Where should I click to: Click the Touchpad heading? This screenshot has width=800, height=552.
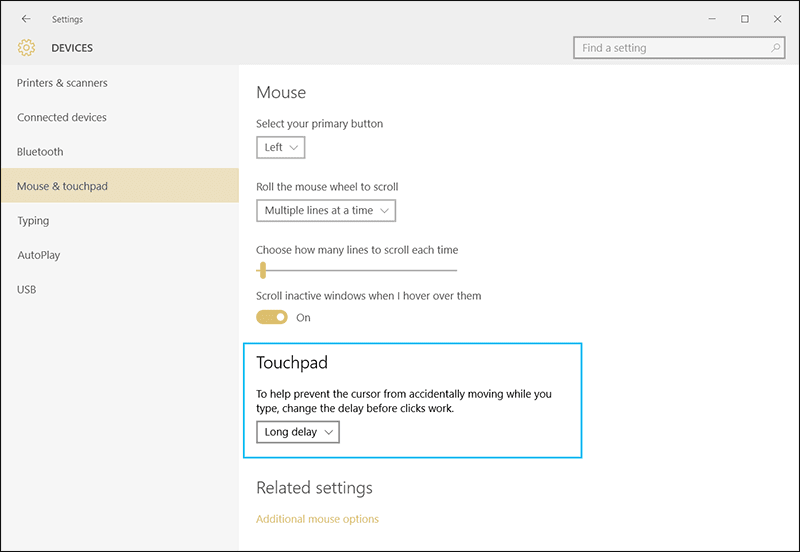click(292, 363)
